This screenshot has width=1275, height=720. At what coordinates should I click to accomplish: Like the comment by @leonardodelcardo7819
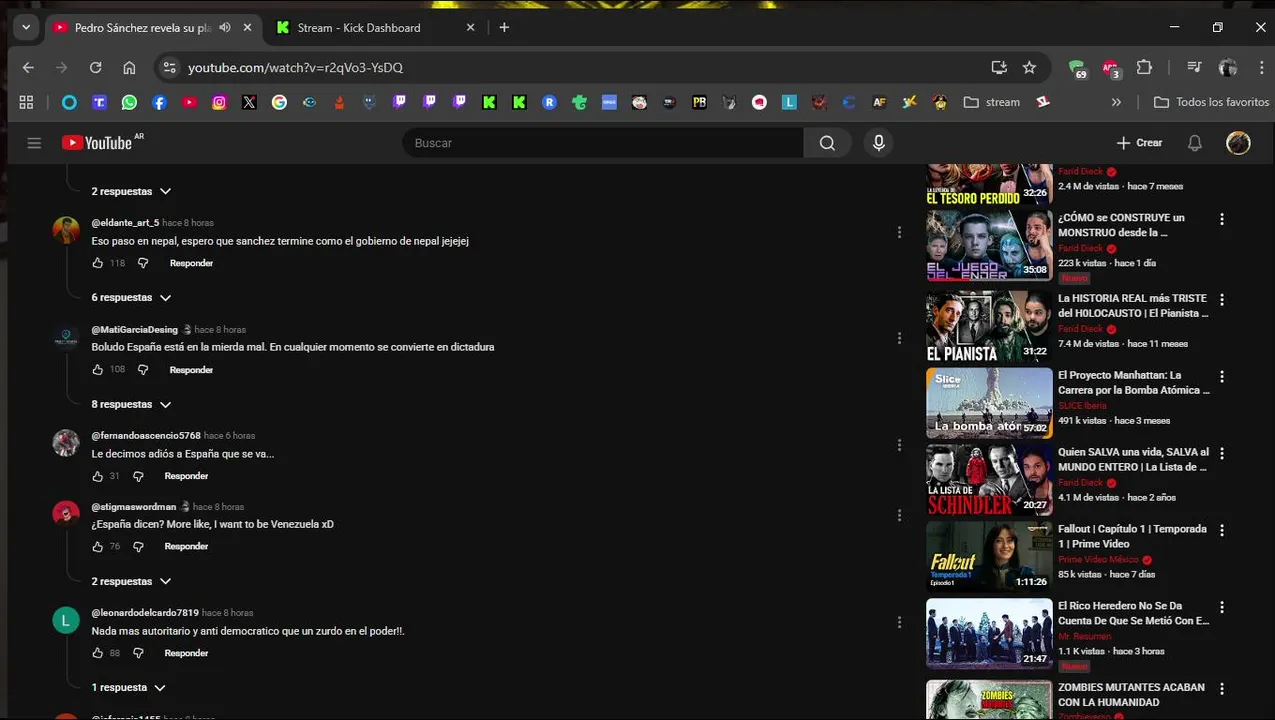tap(97, 653)
